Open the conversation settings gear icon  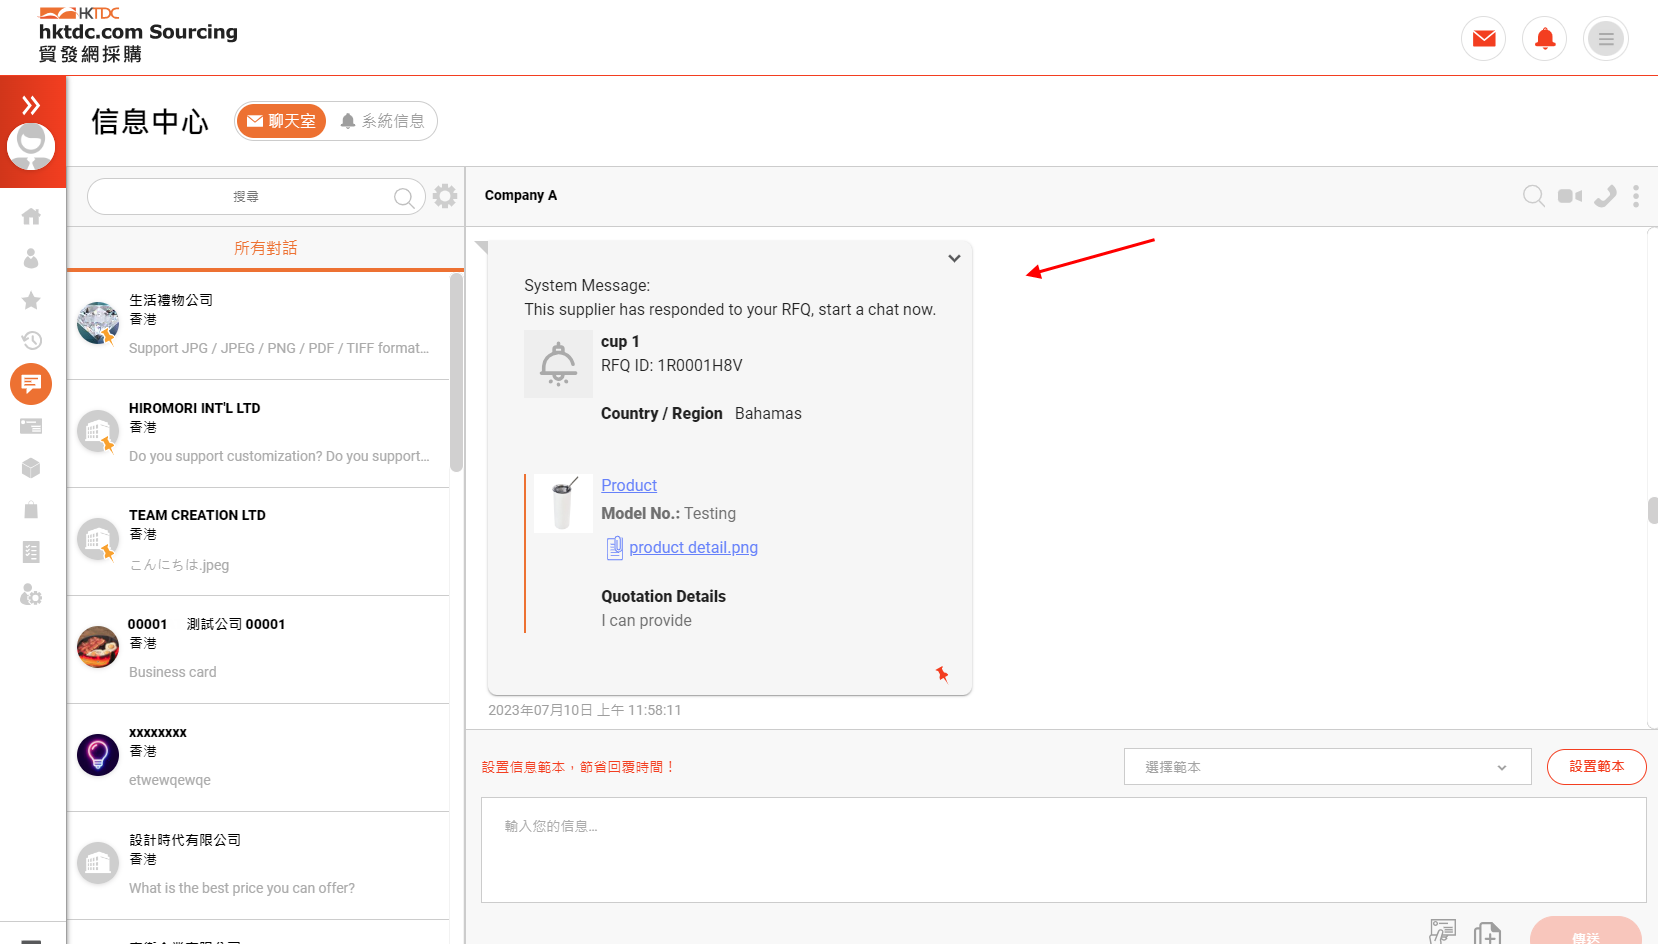(445, 196)
